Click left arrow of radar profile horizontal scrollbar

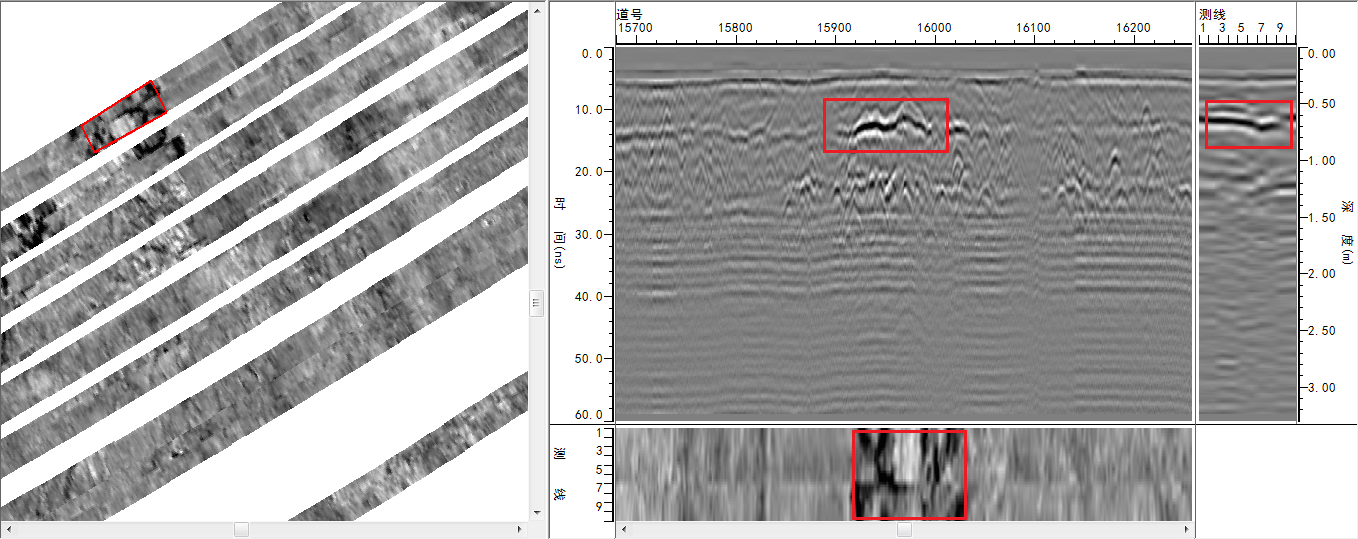(x=621, y=529)
